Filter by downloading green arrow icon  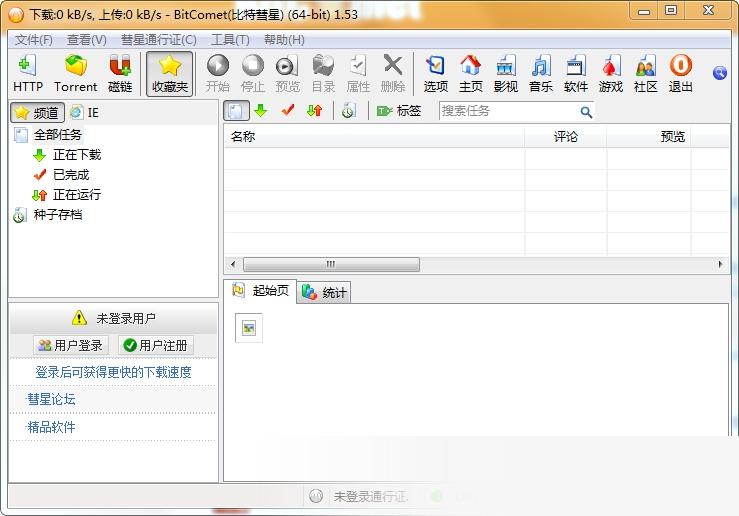coord(261,111)
